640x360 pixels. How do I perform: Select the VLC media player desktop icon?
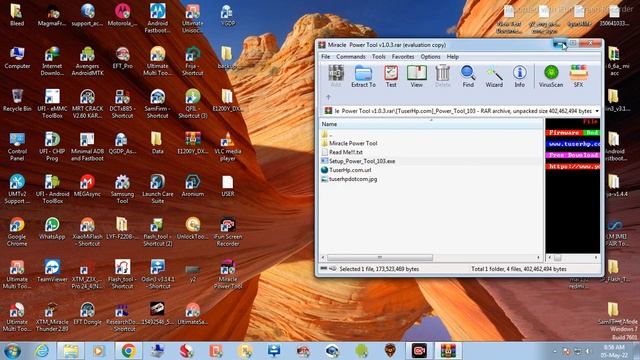(x=227, y=147)
